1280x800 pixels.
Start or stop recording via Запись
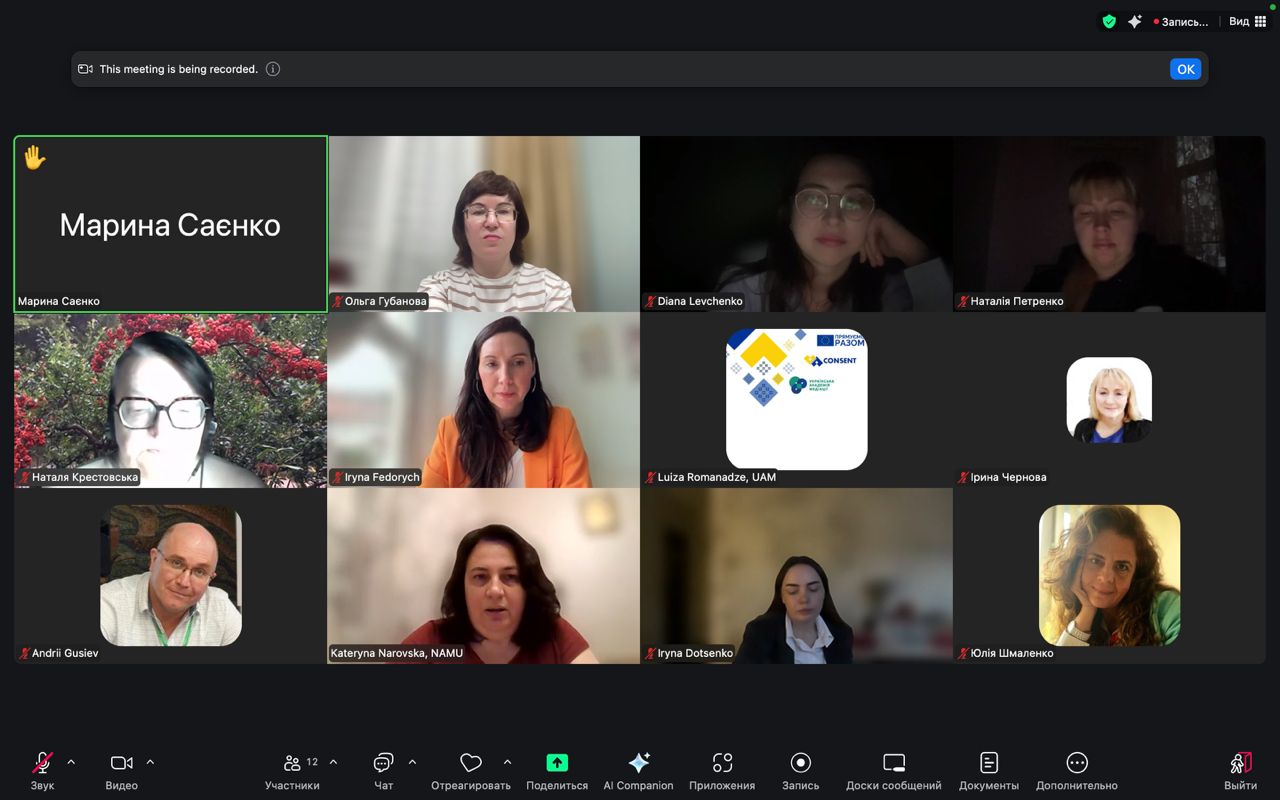(800, 764)
